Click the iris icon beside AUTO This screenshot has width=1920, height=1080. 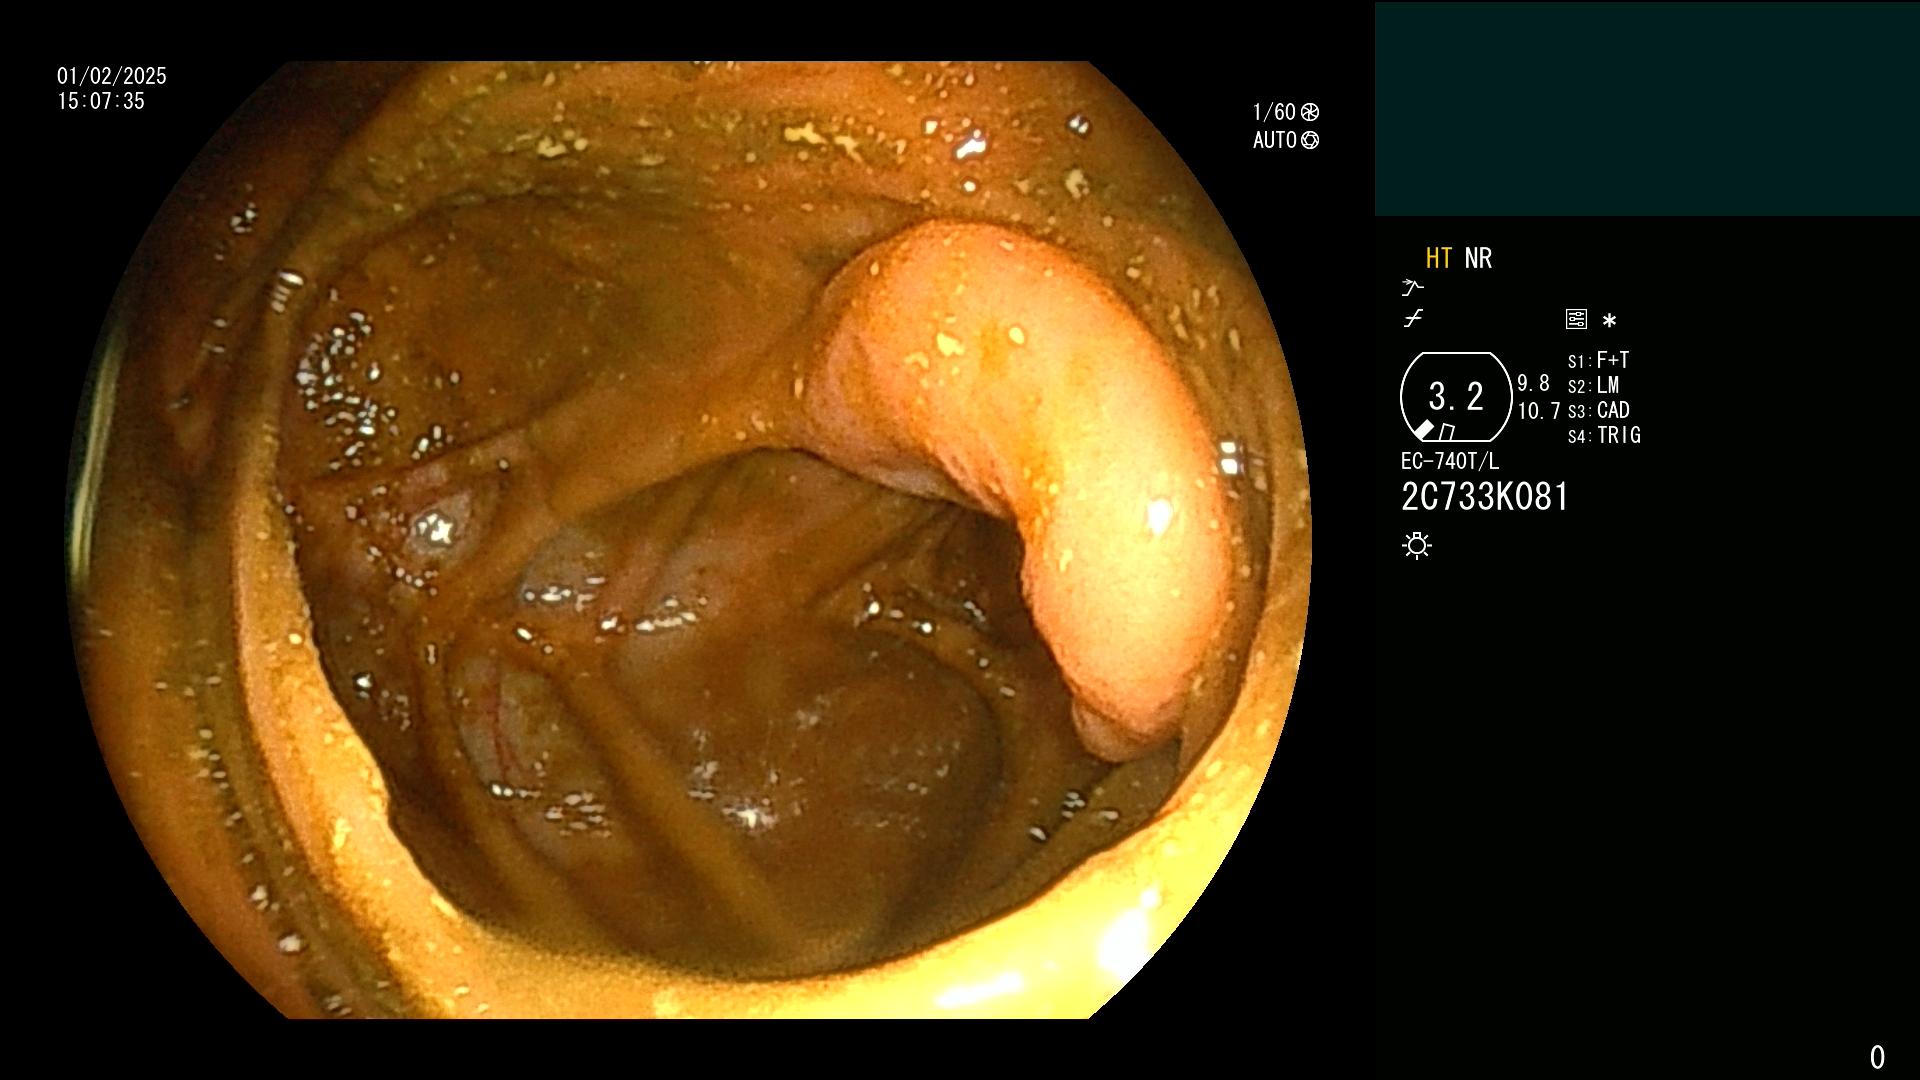coord(1310,140)
